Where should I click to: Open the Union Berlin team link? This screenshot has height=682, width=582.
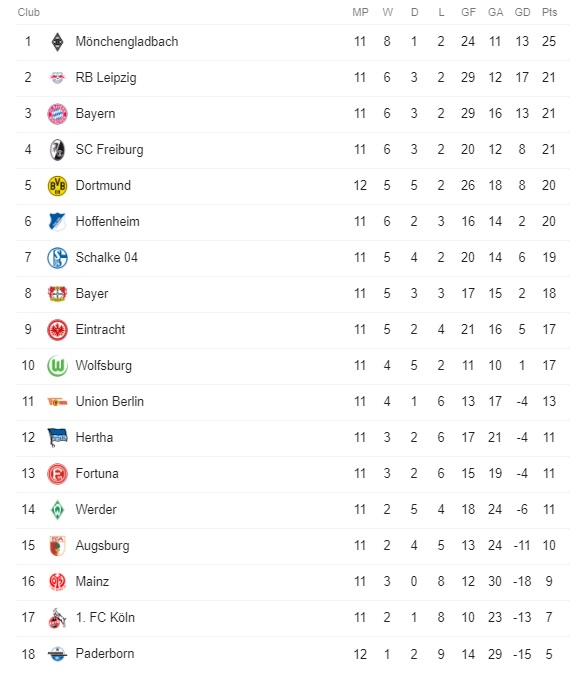[110, 401]
